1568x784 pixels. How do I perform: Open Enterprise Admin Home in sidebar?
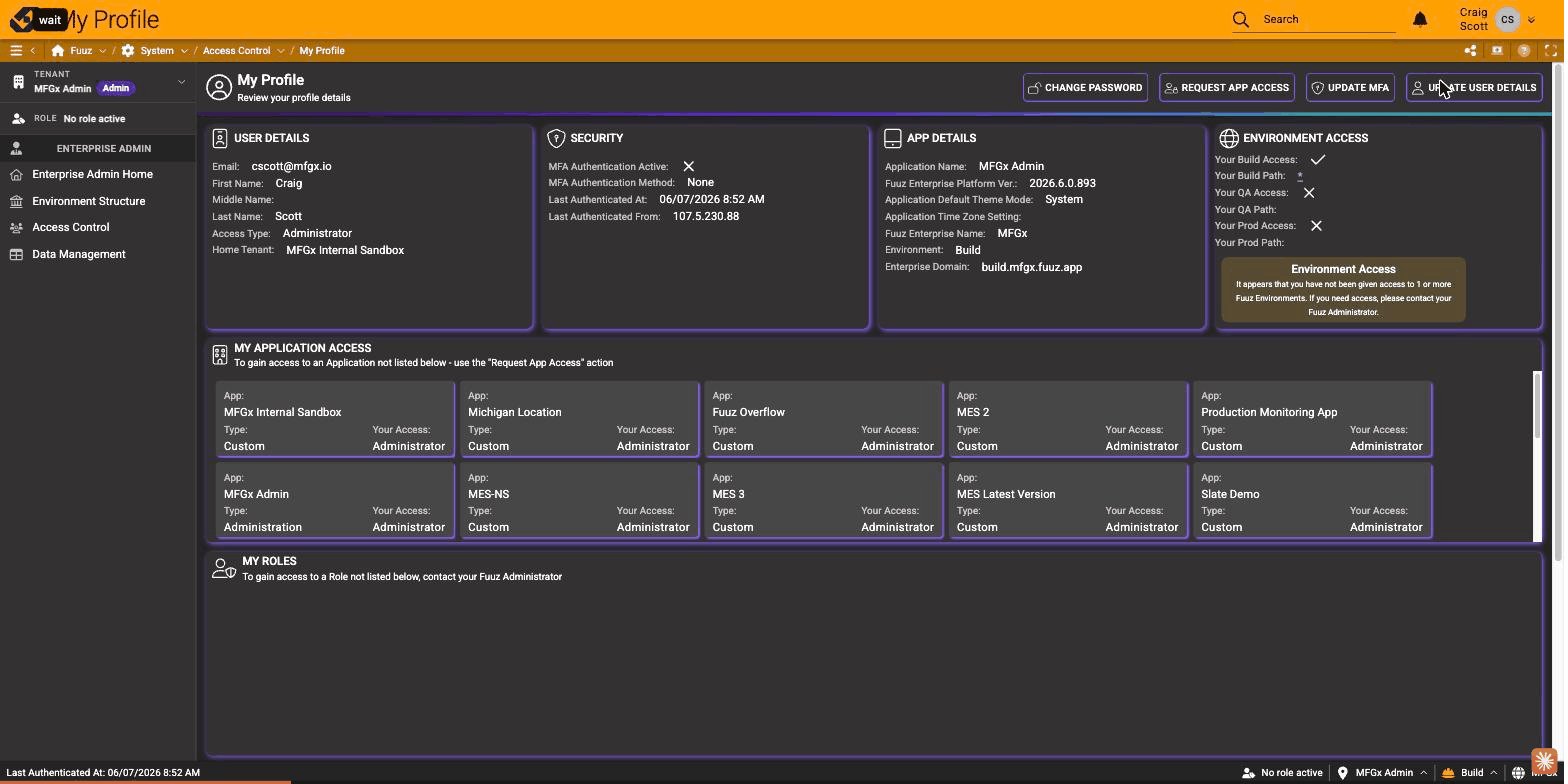(x=98, y=174)
